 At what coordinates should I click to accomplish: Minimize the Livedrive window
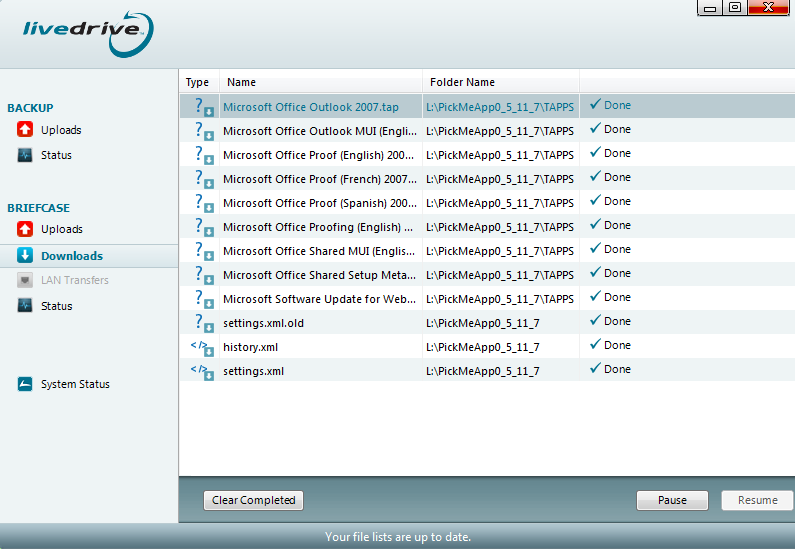tap(710, 8)
